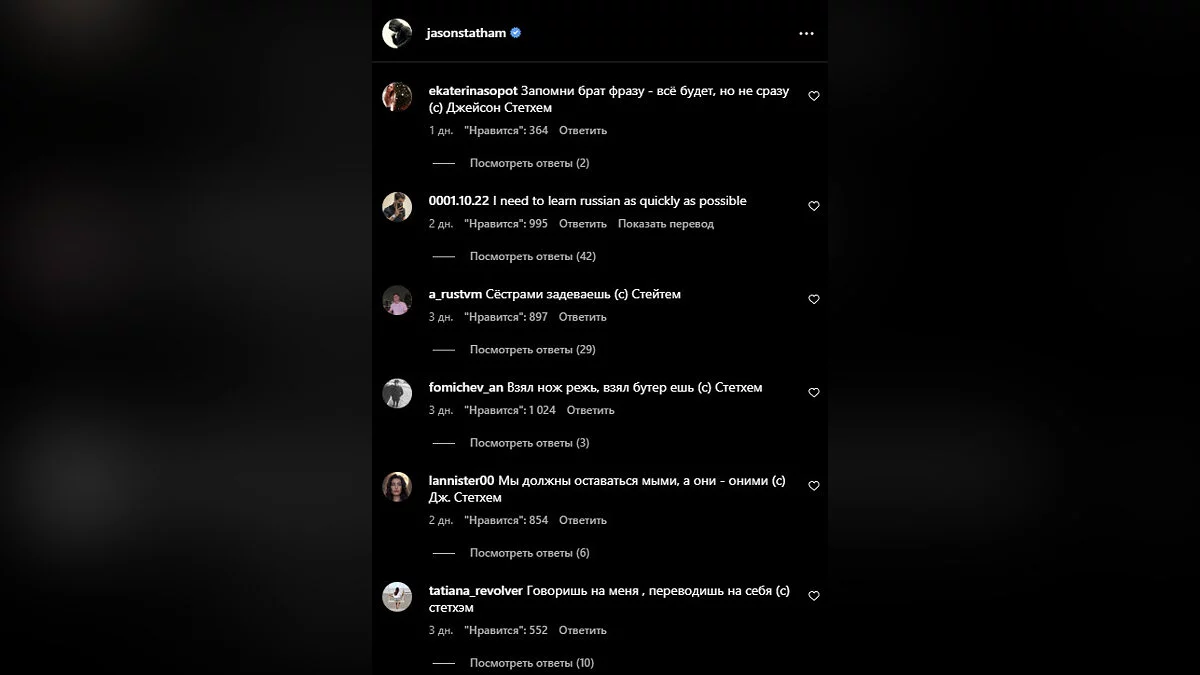Image resolution: width=1200 pixels, height=675 pixels.
Task: Expand the 42 replies thread
Action: pyautogui.click(x=532, y=256)
